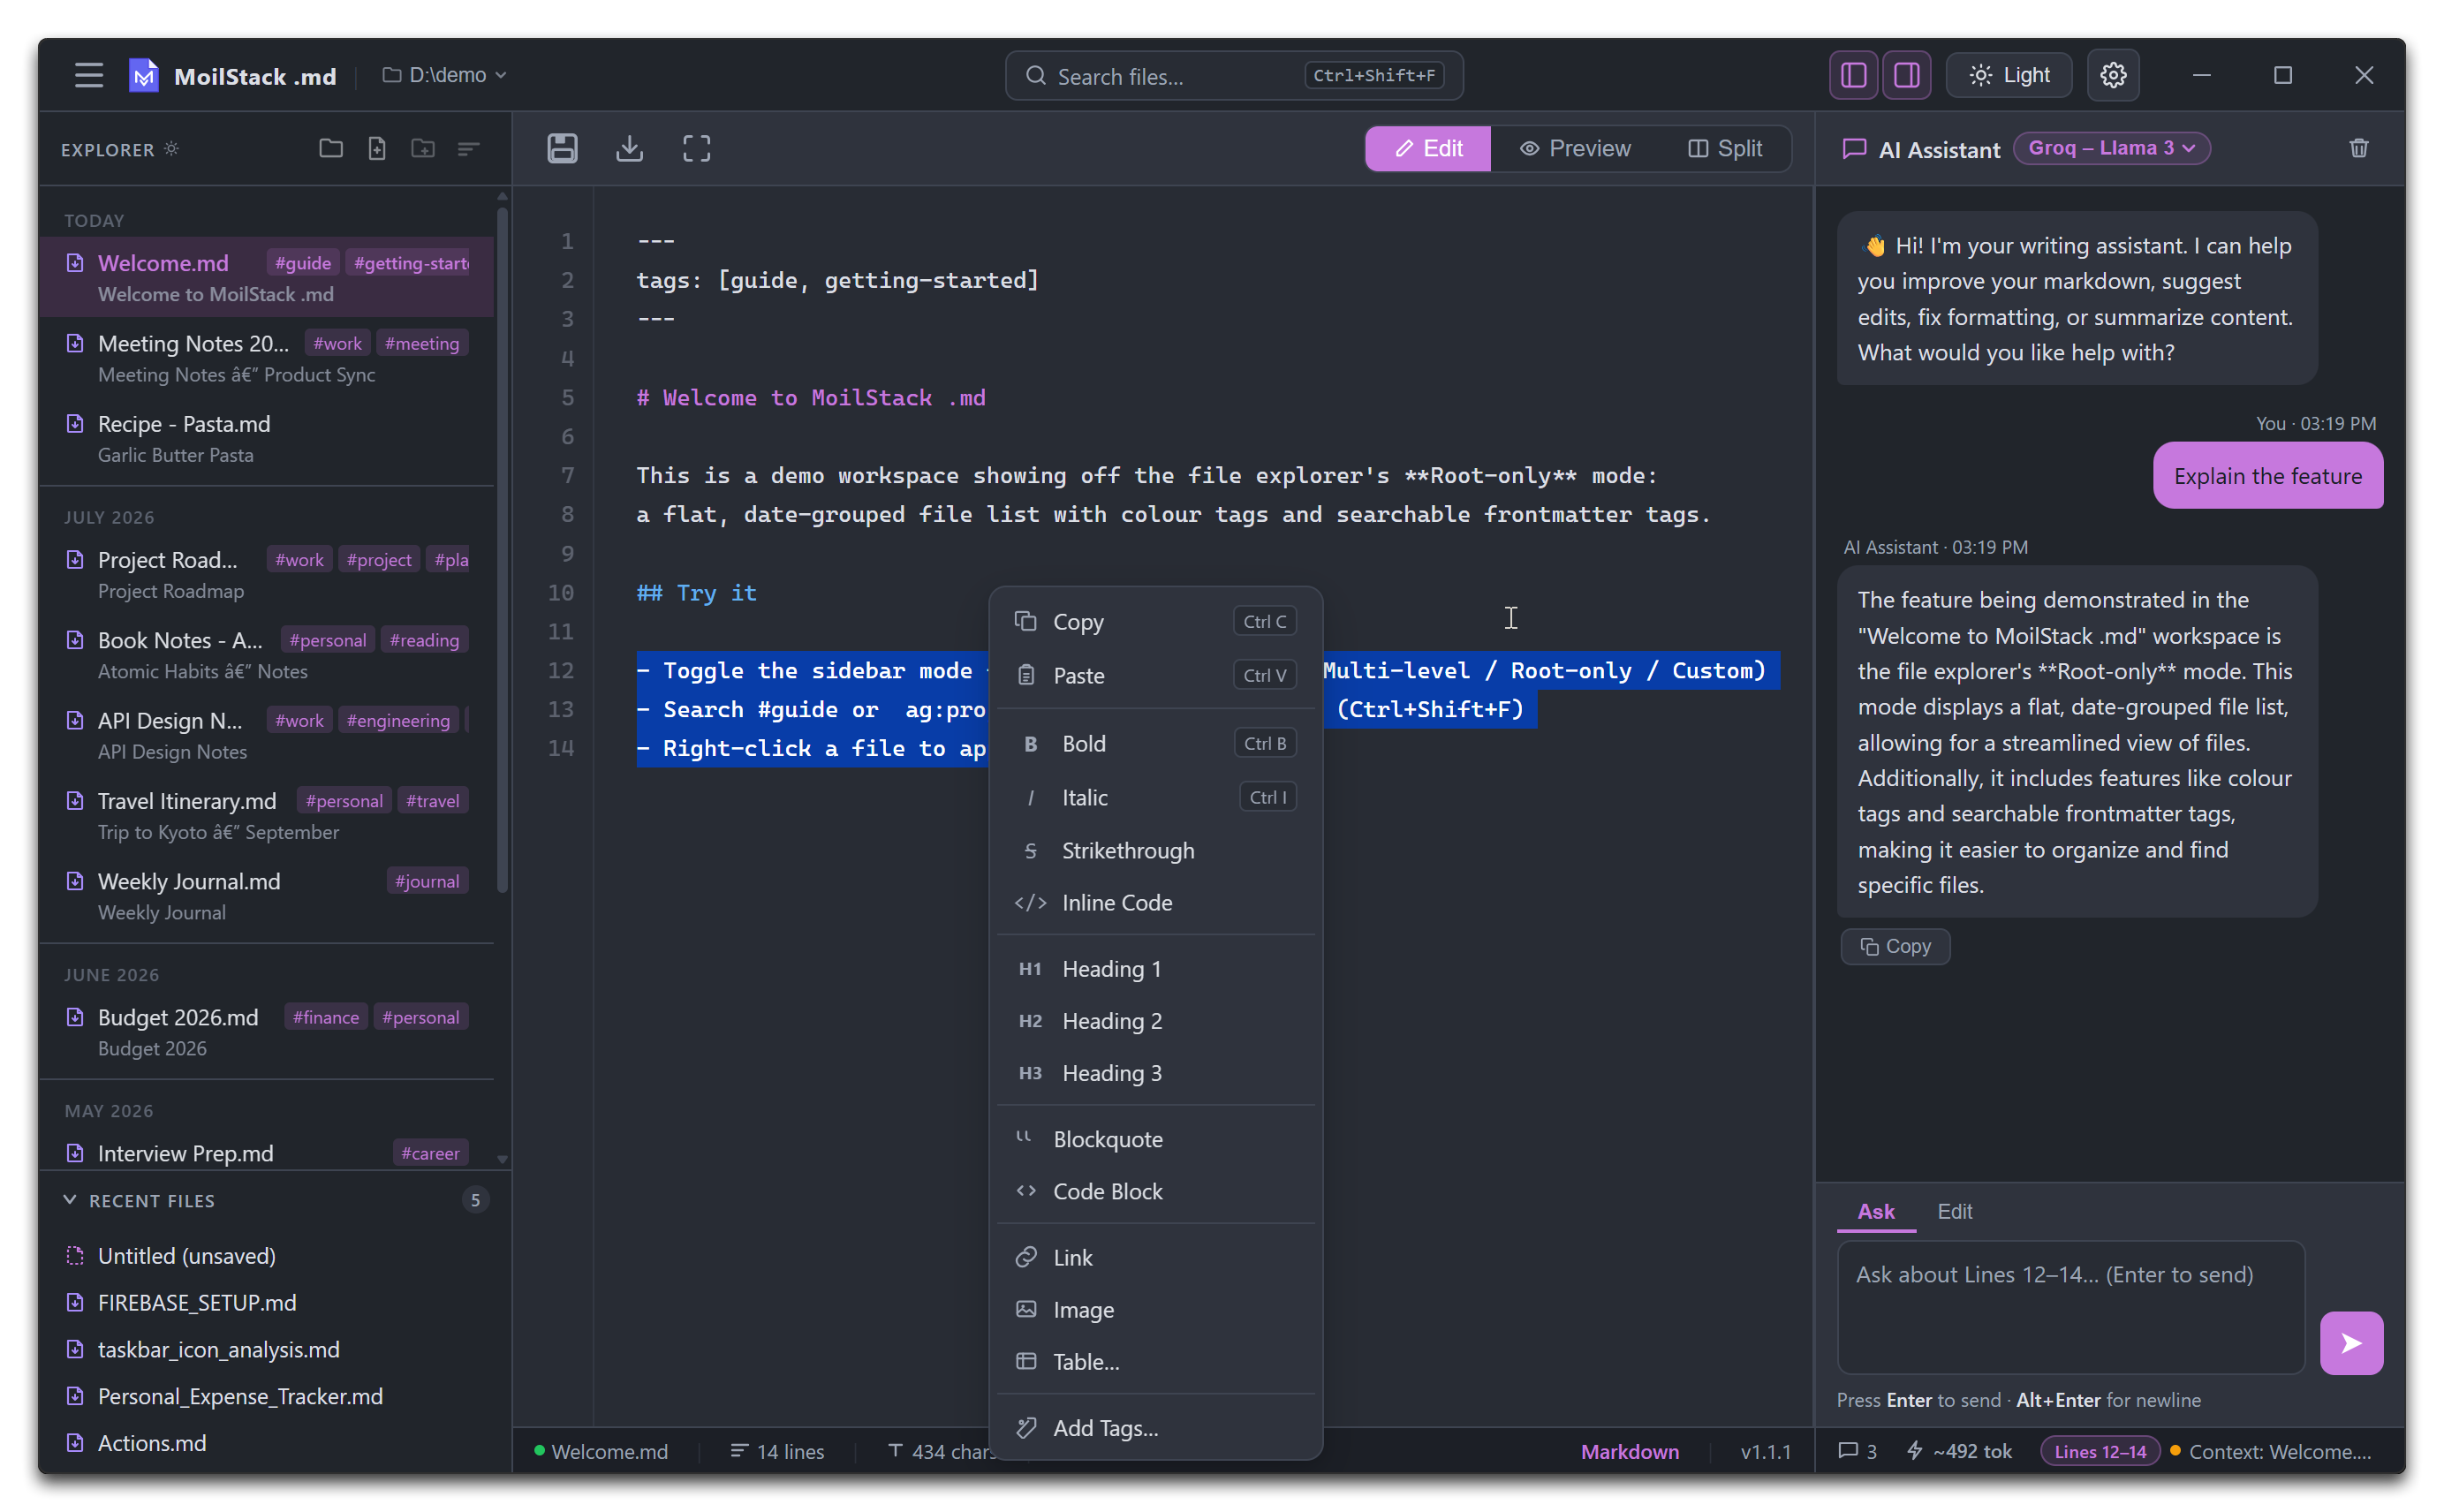Apply Inline Code from the context menu
Image resolution: width=2444 pixels, height=1512 pixels.
click(x=1155, y=902)
